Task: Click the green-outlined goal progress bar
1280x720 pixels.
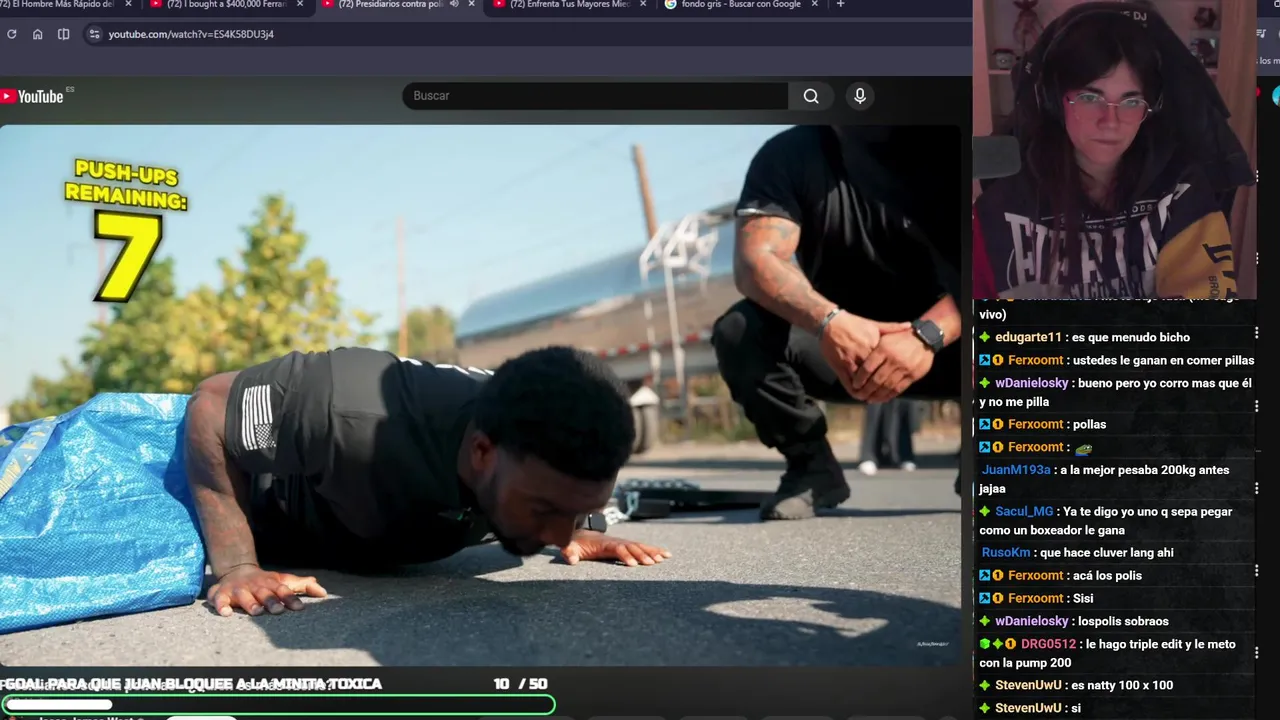Action: (277, 704)
